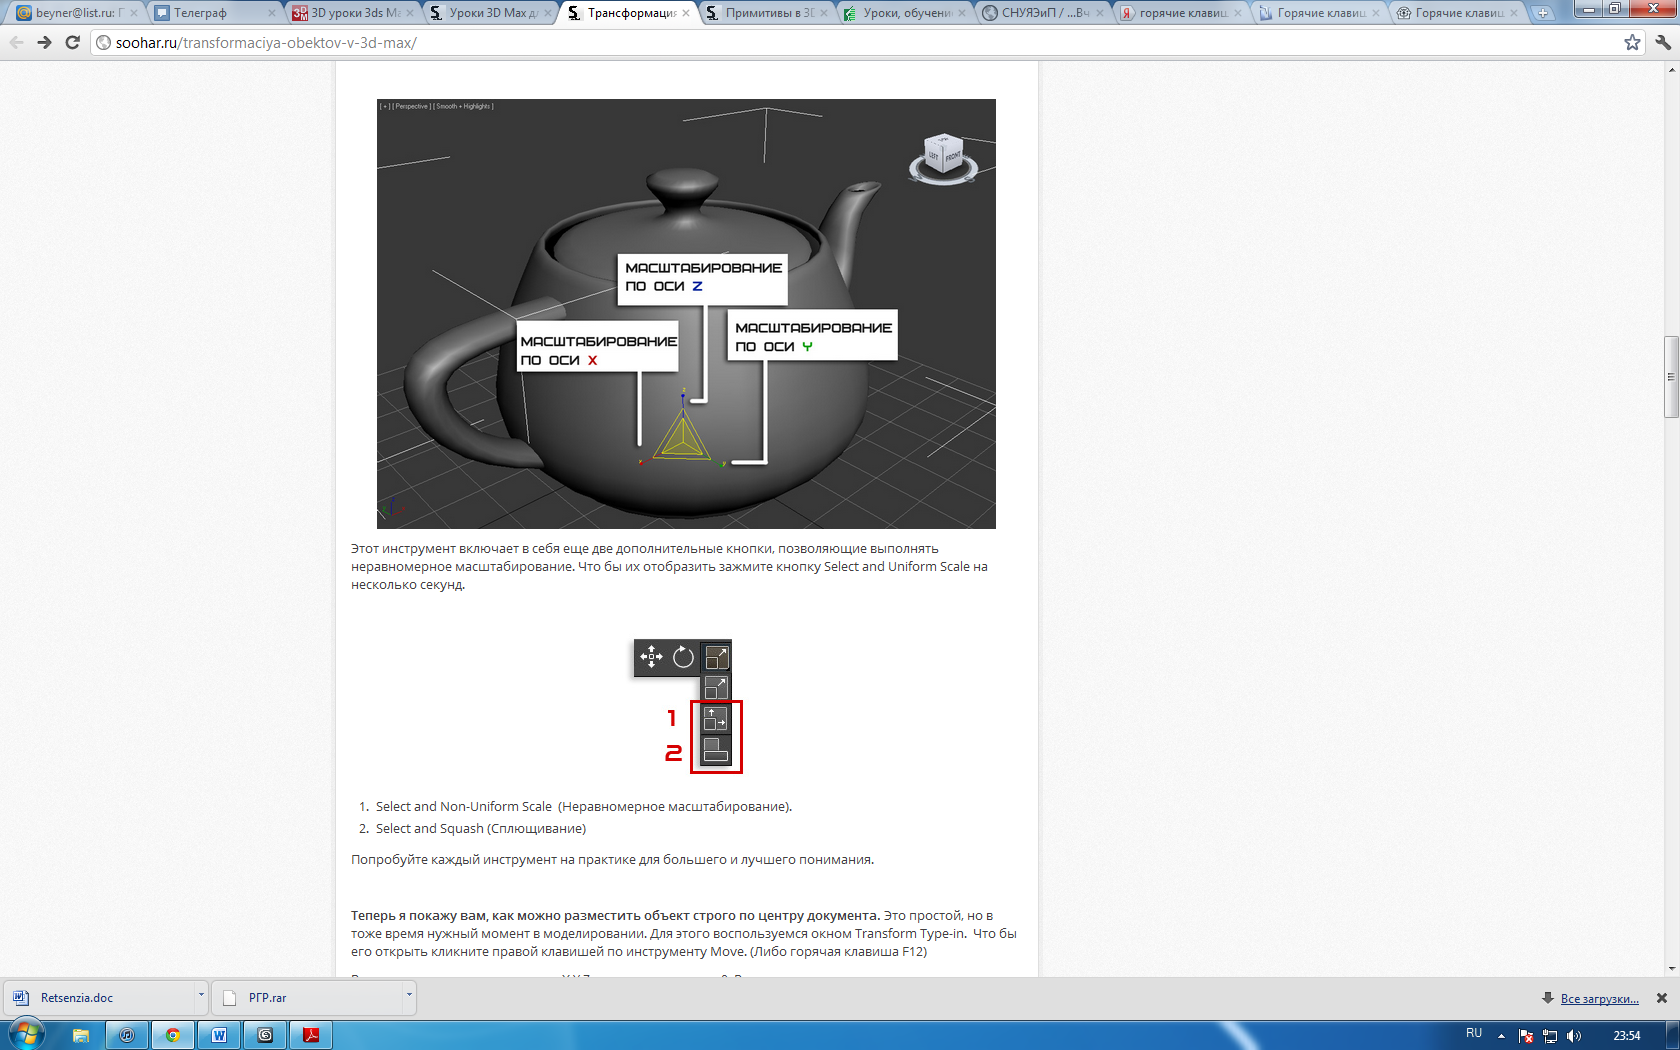Switch to the Уроки 3D Max tab

[490, 13]
